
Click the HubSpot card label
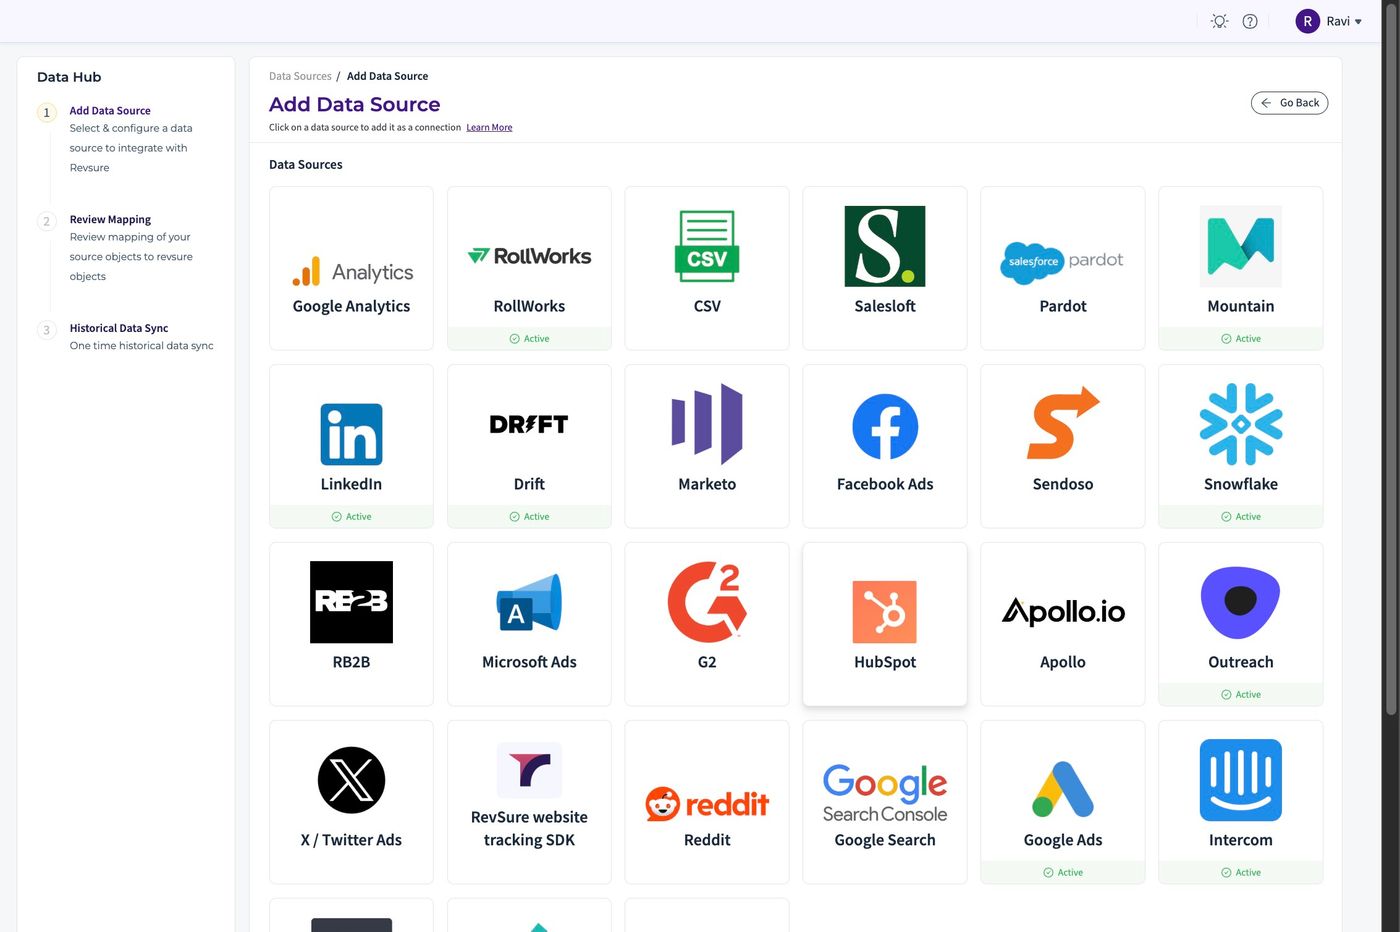[x=885, y=662]
